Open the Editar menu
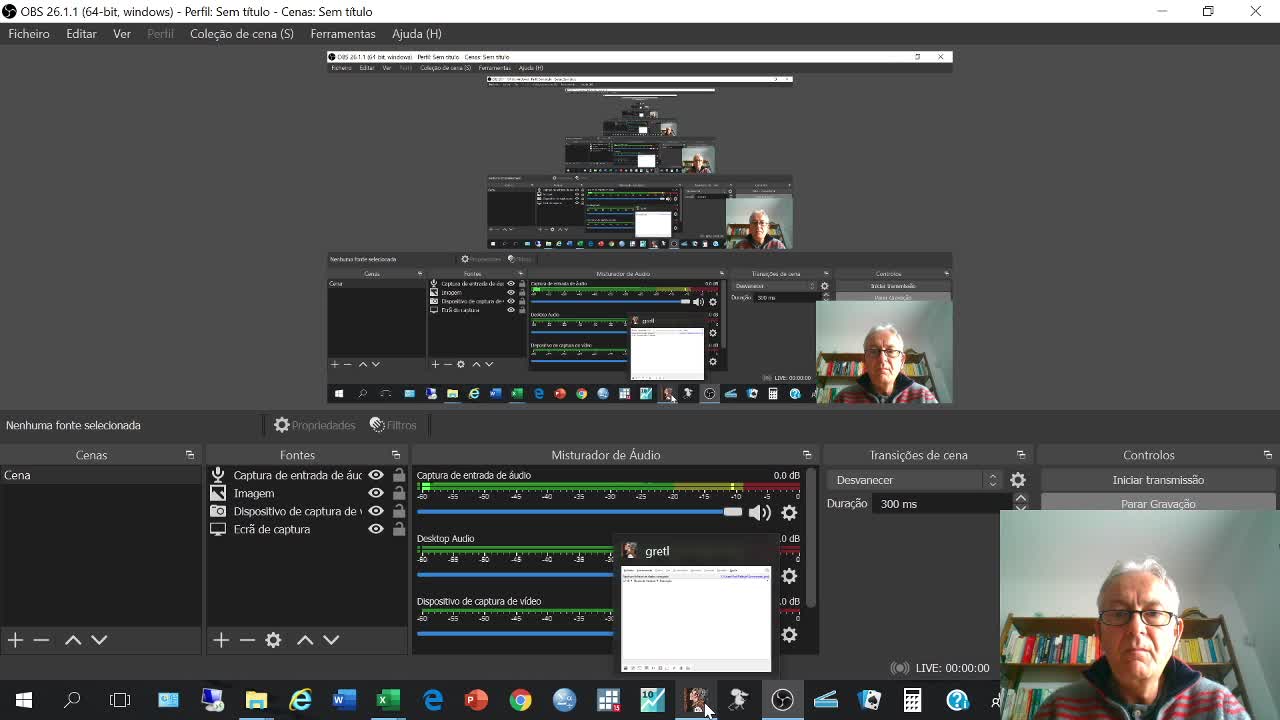1280x720 pixels. pyautogui.click(x=81, y=34)
